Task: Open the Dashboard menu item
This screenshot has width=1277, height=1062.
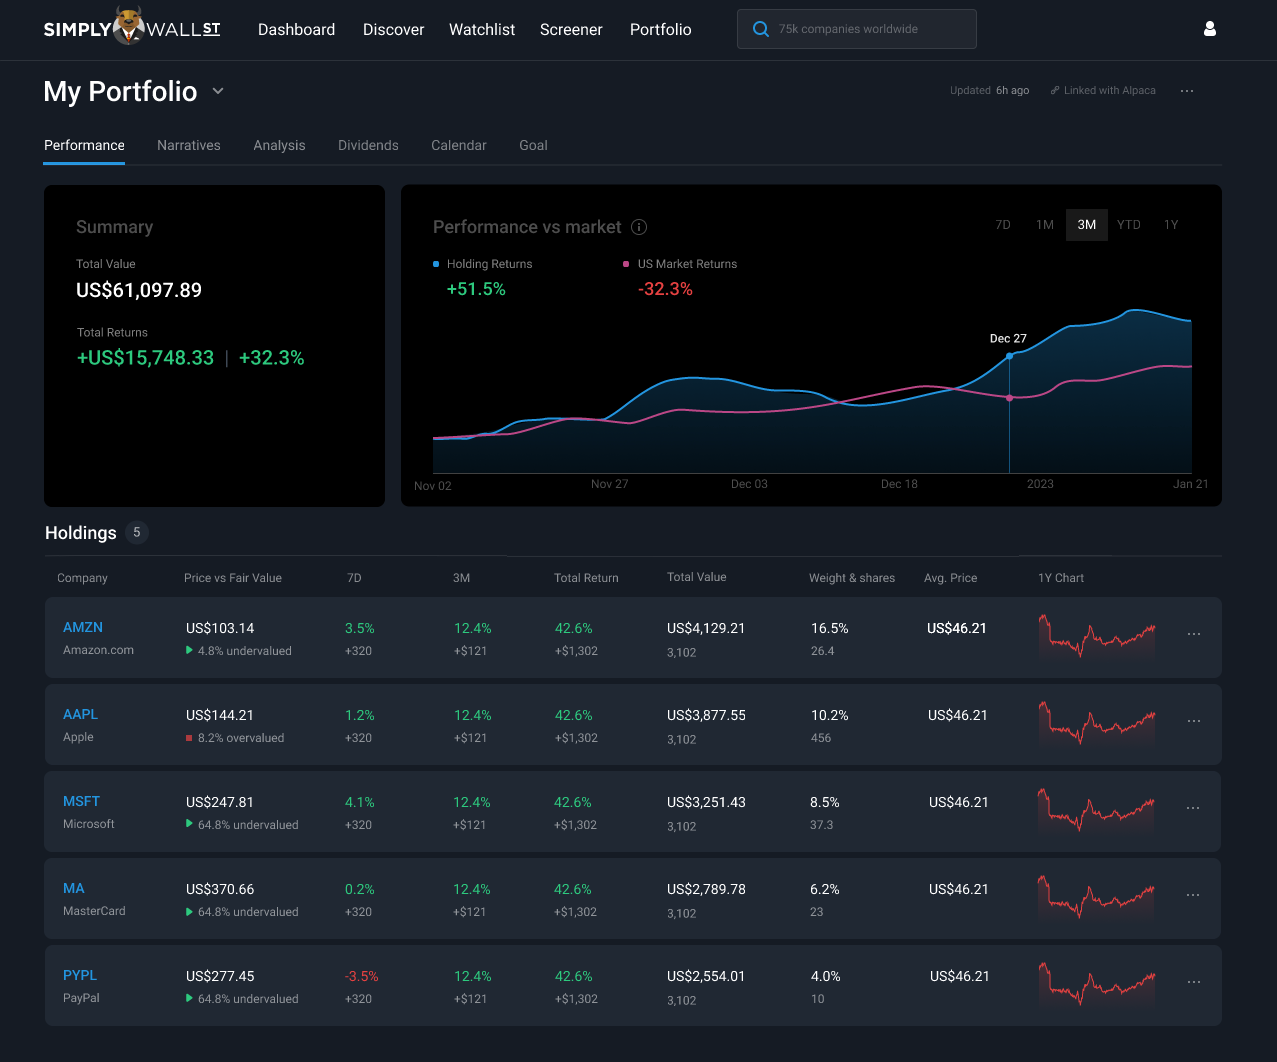Action: 297,30
